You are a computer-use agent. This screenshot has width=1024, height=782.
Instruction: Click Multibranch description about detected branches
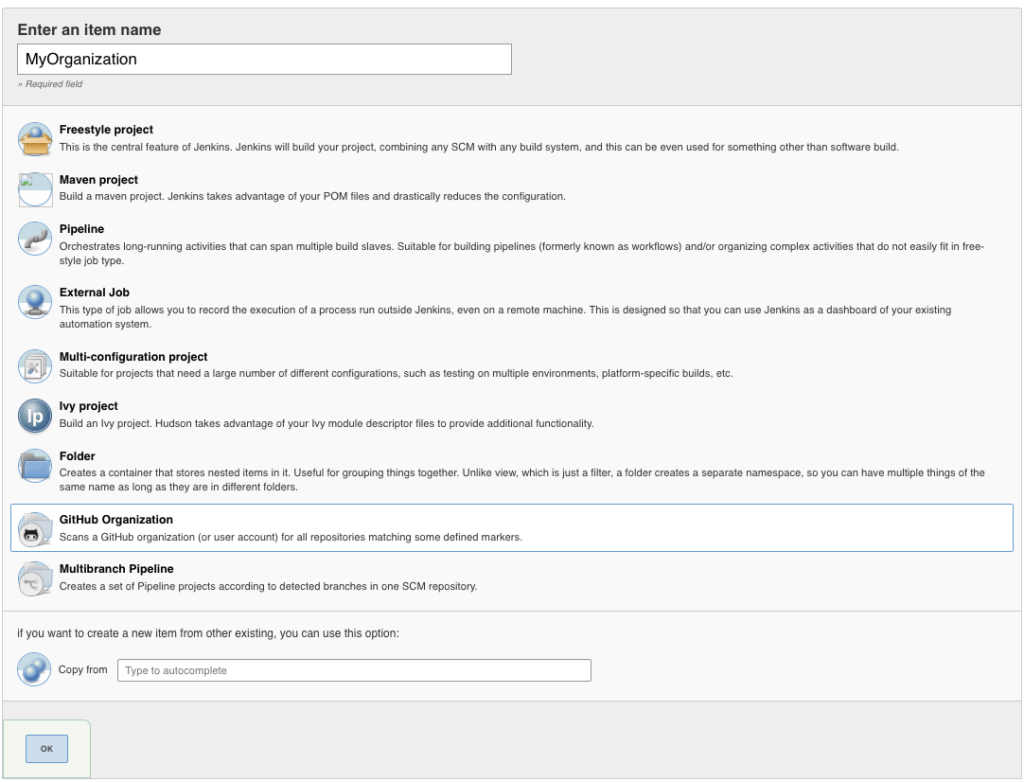268,587
